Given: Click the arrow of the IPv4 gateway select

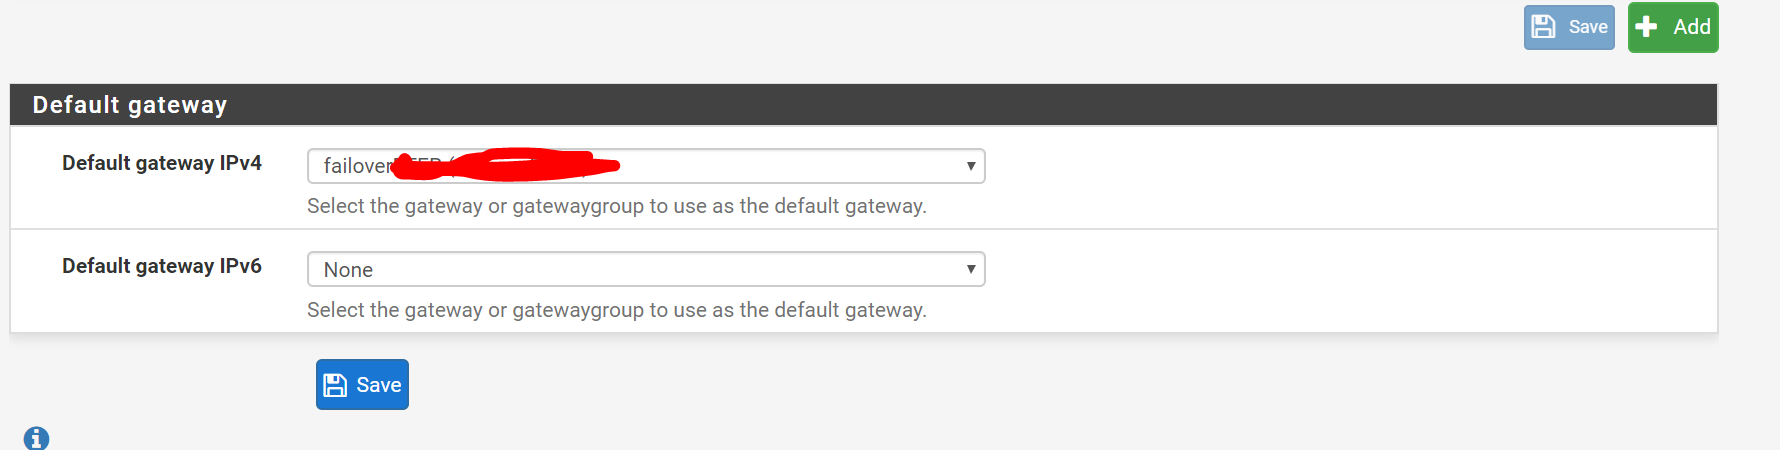Looking at the screenshot, I should point(970,166).
